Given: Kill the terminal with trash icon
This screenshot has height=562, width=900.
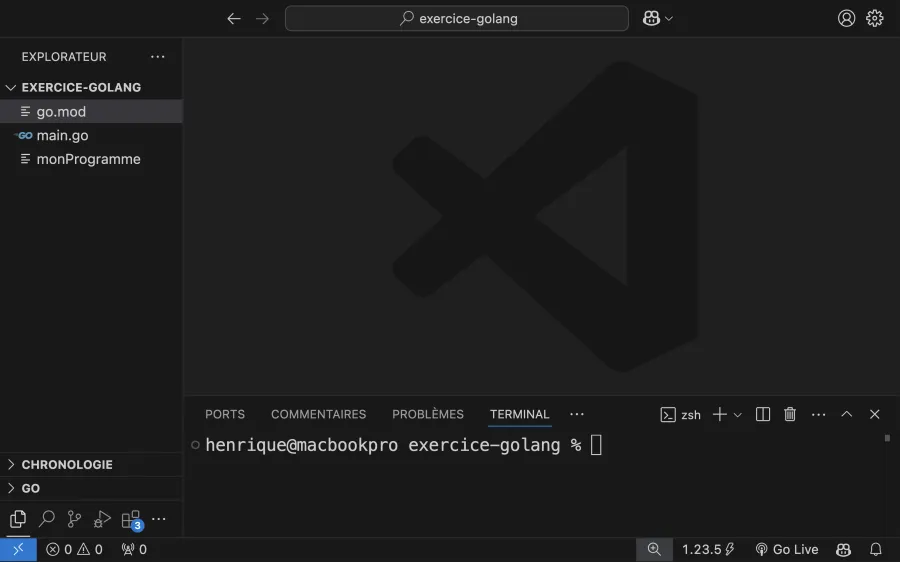Looking at the screenshot, I should pyautogui.click(x=790, y=414).
